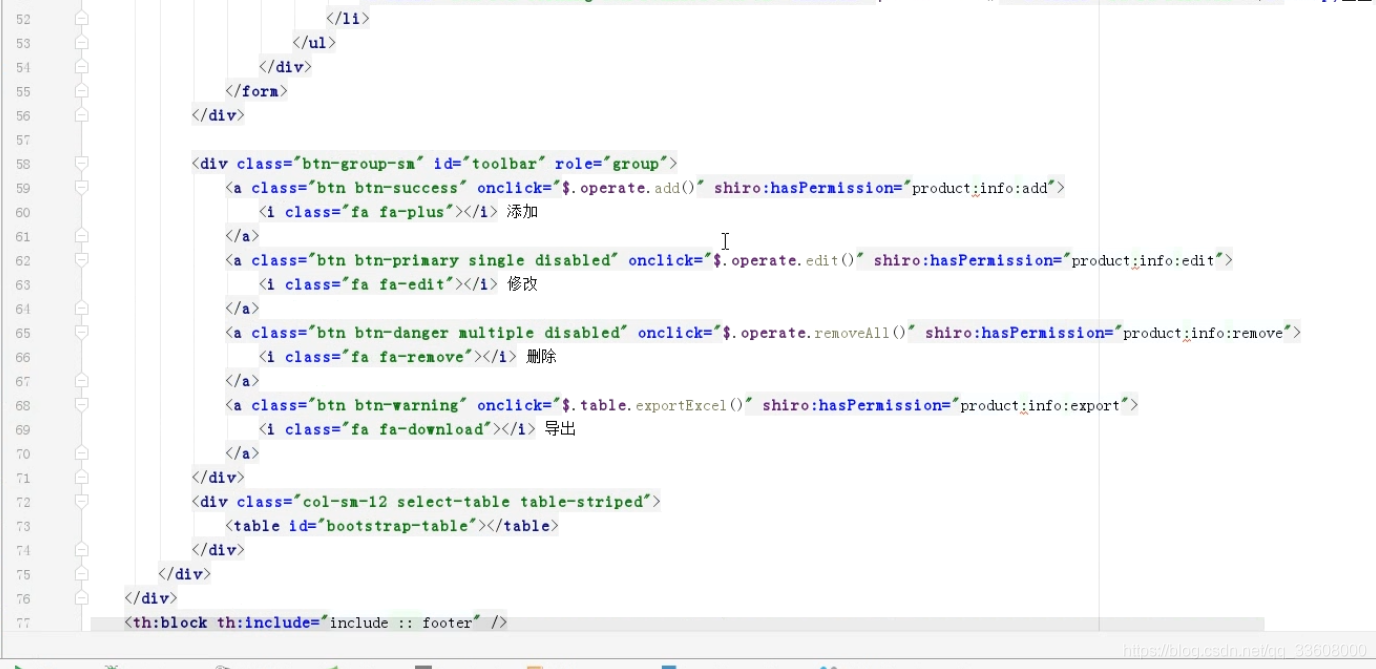Click the "btn btn-success" class value
1376x669 pixels.
click(x=388, y=187)
